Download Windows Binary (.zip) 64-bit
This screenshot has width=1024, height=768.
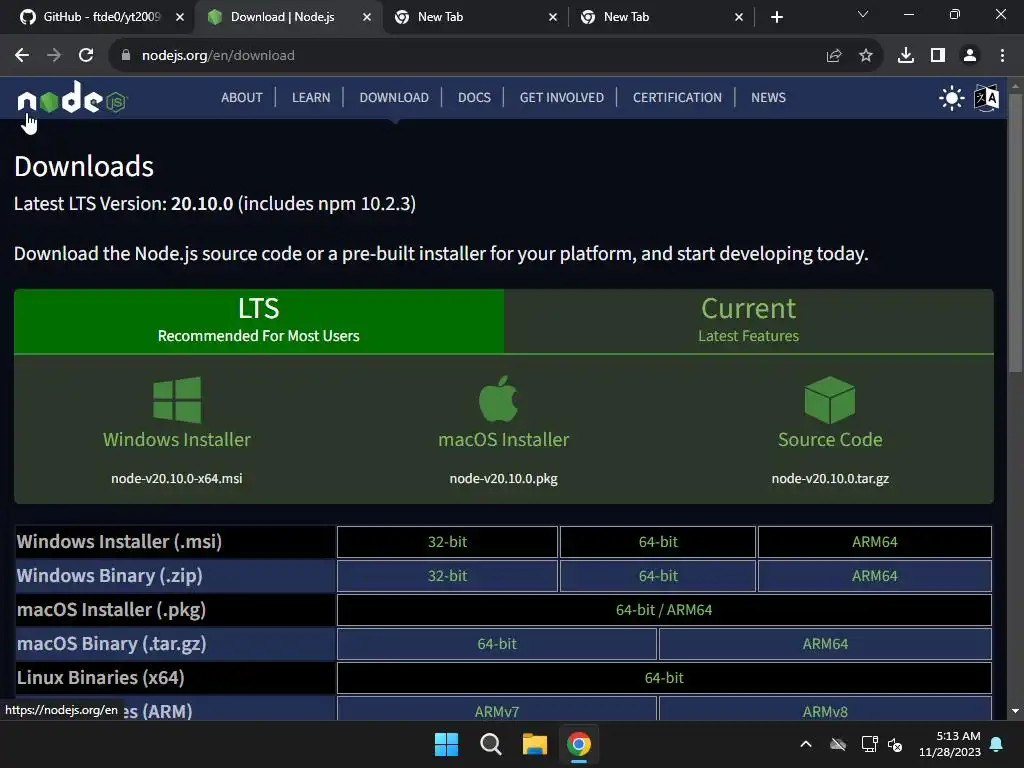658,576
